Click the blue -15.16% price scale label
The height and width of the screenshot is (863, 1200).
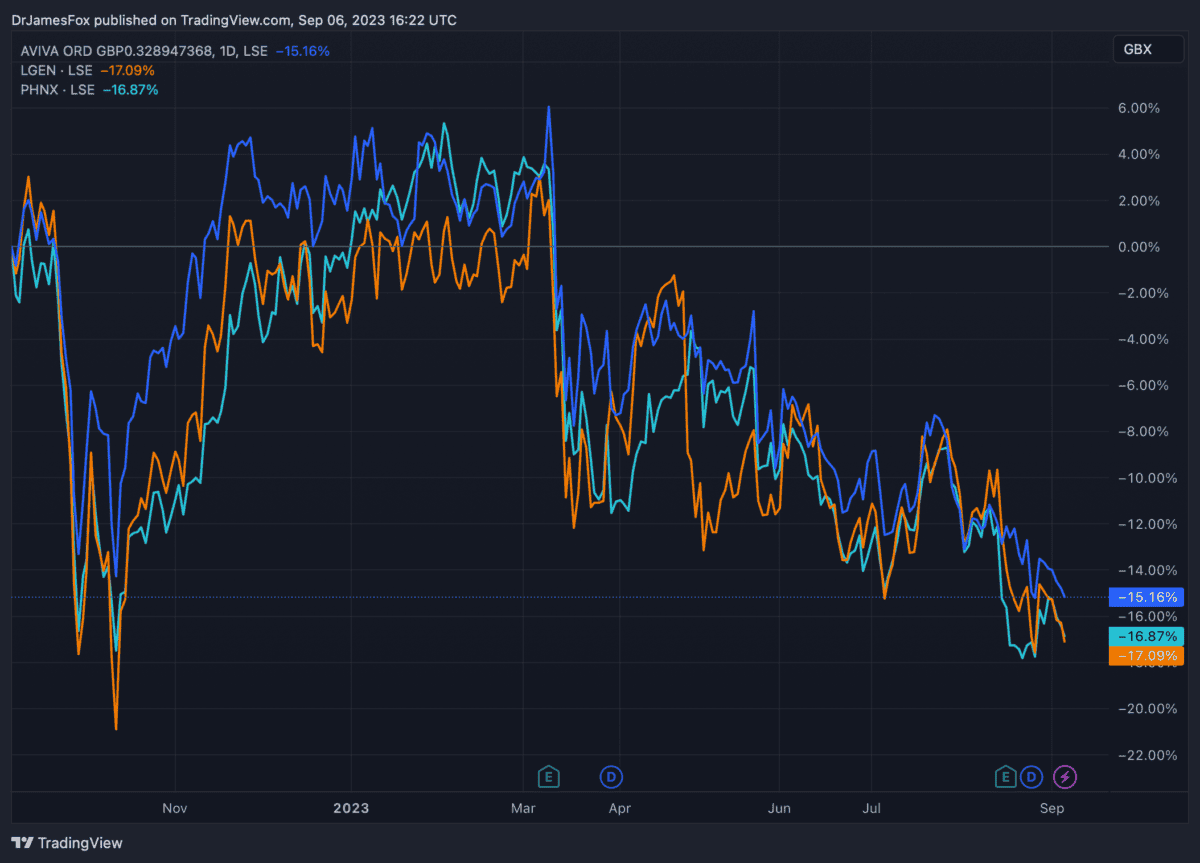pos(1146,597)
